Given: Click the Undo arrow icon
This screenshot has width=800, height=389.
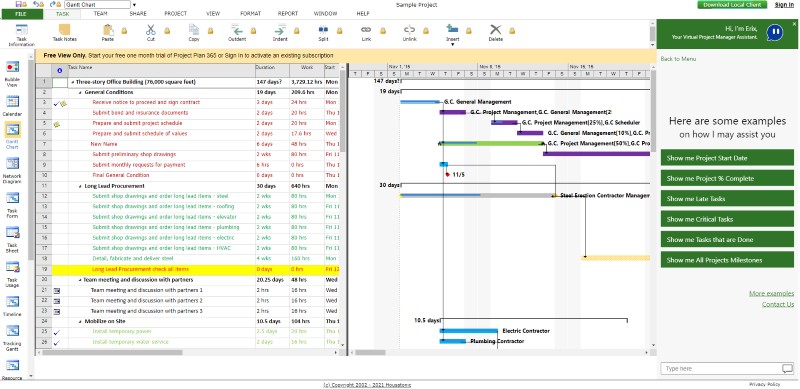Looking at the screenshot, I should click(35, 5).
